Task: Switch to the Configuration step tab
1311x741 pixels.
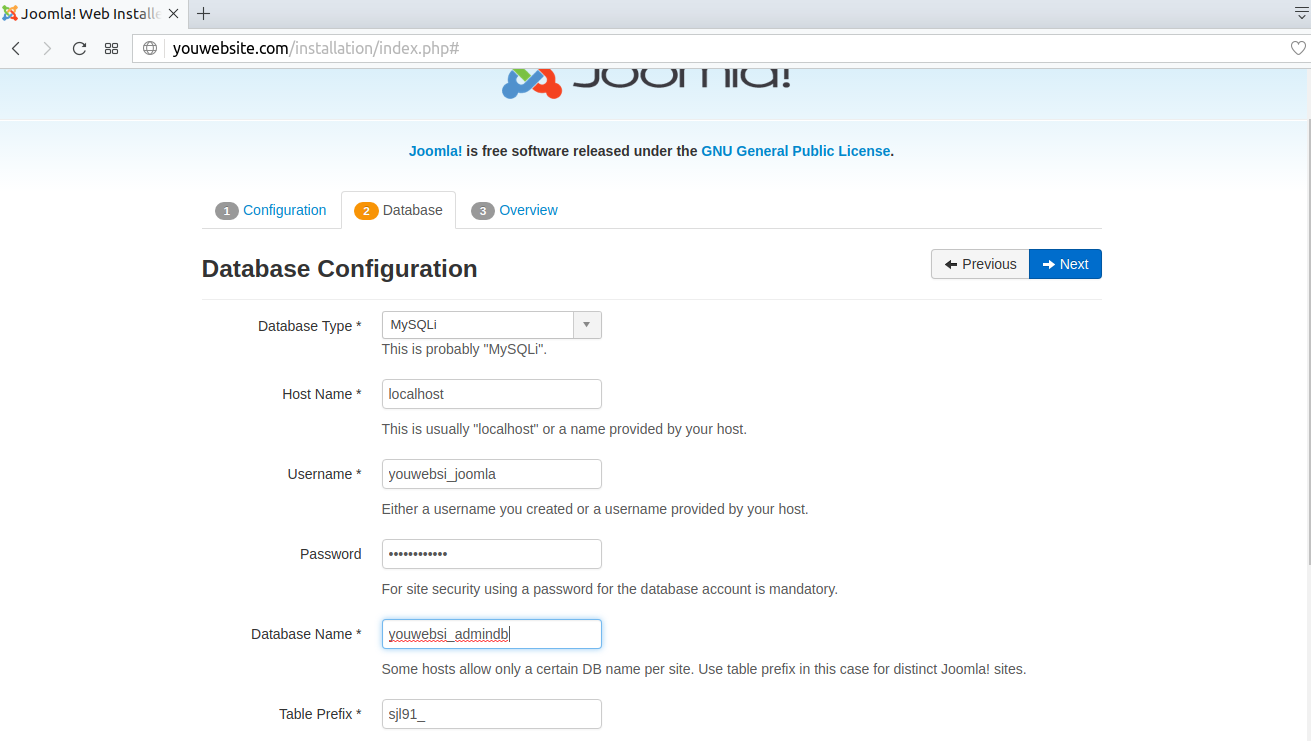Action: [x=271, y=210]
